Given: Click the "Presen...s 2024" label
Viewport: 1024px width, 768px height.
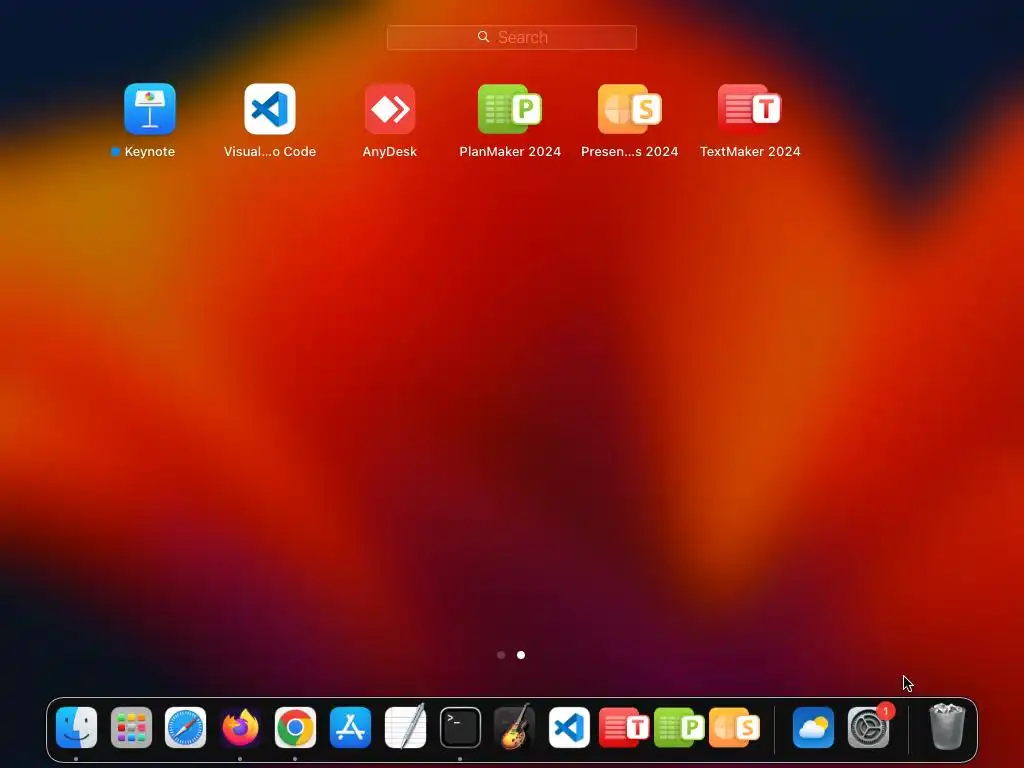Looking at the screenshot, I should pyautogui.click(x=630, y=152).
